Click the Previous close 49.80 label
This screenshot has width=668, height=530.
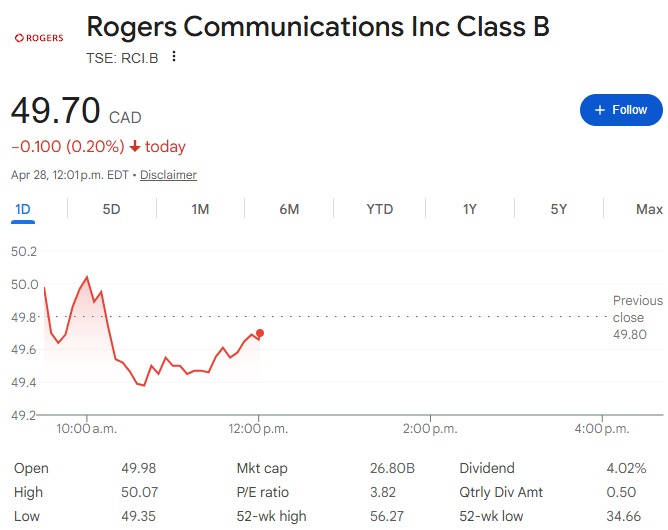click(637, 317)
